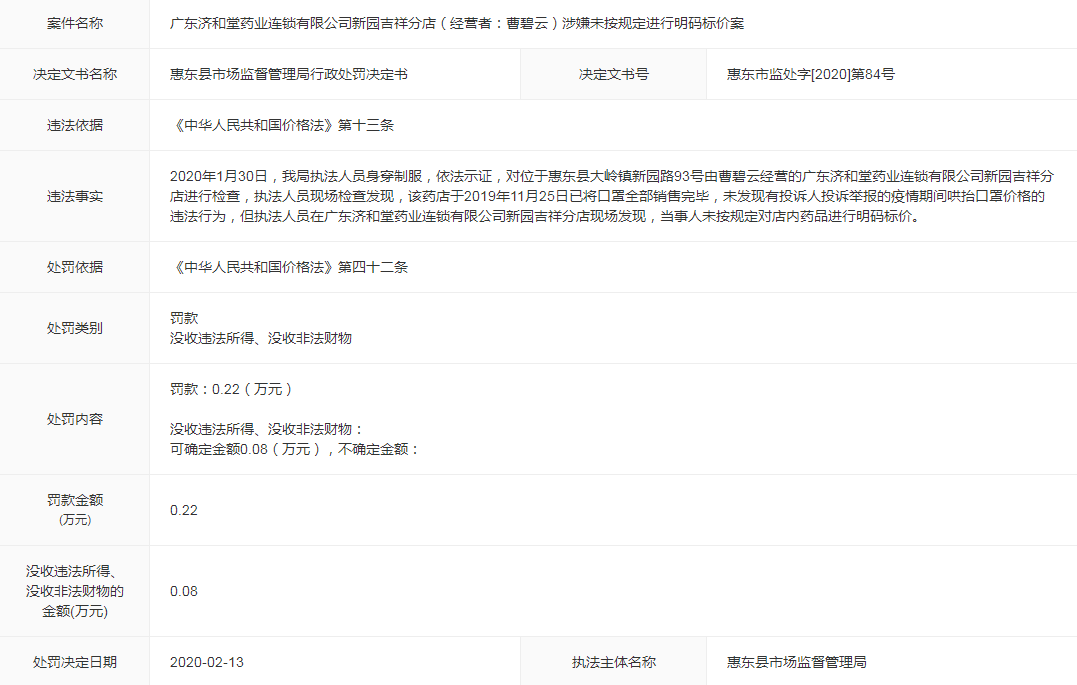Click the "违法事实" row label
This screenshot has width=1077, height=685.
pyautogui.click(x=75, y=196)
